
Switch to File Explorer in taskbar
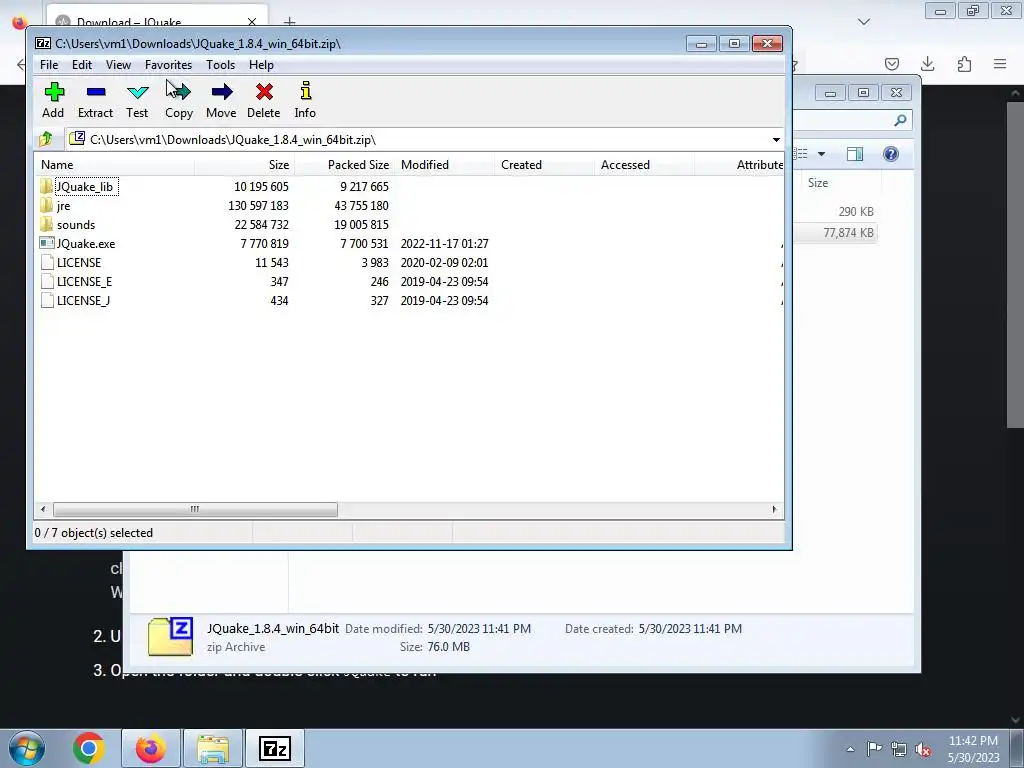(213, 748)
